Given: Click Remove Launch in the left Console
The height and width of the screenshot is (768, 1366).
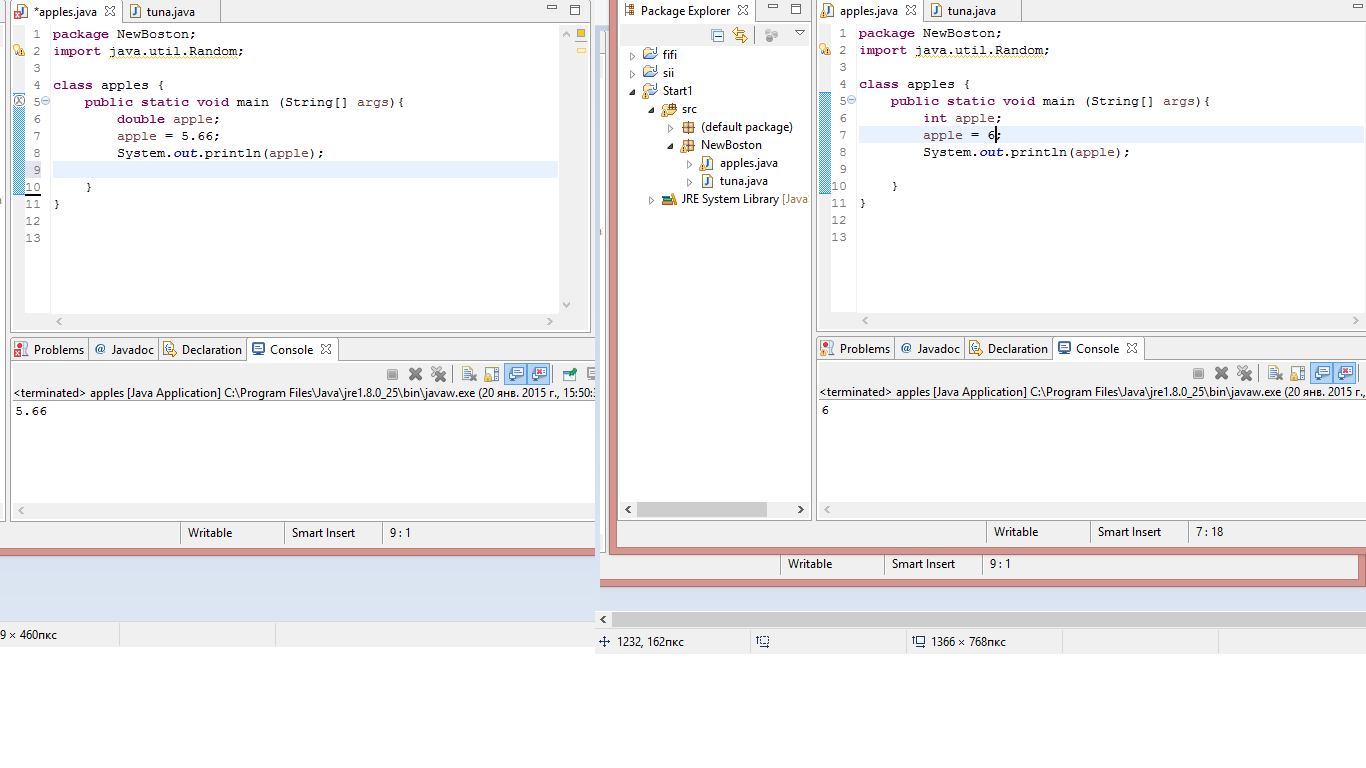Looking at the screenshot, I should click(415, 374).
